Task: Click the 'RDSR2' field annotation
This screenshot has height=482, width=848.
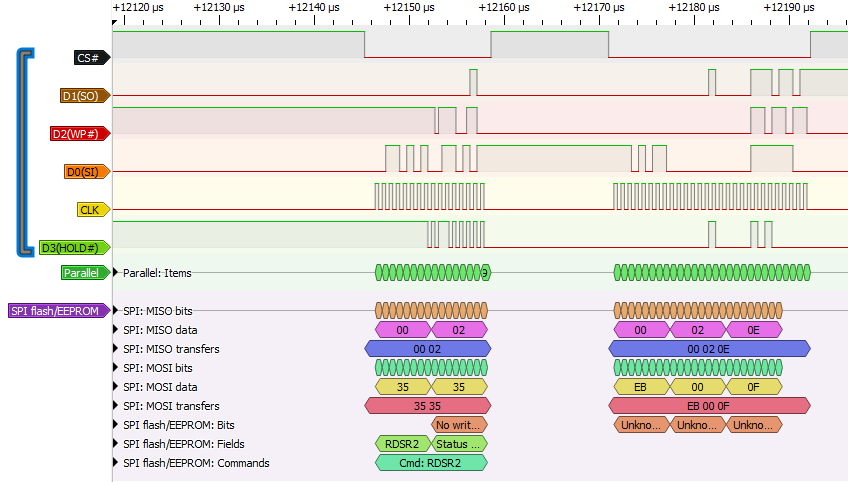Action: 403,444
